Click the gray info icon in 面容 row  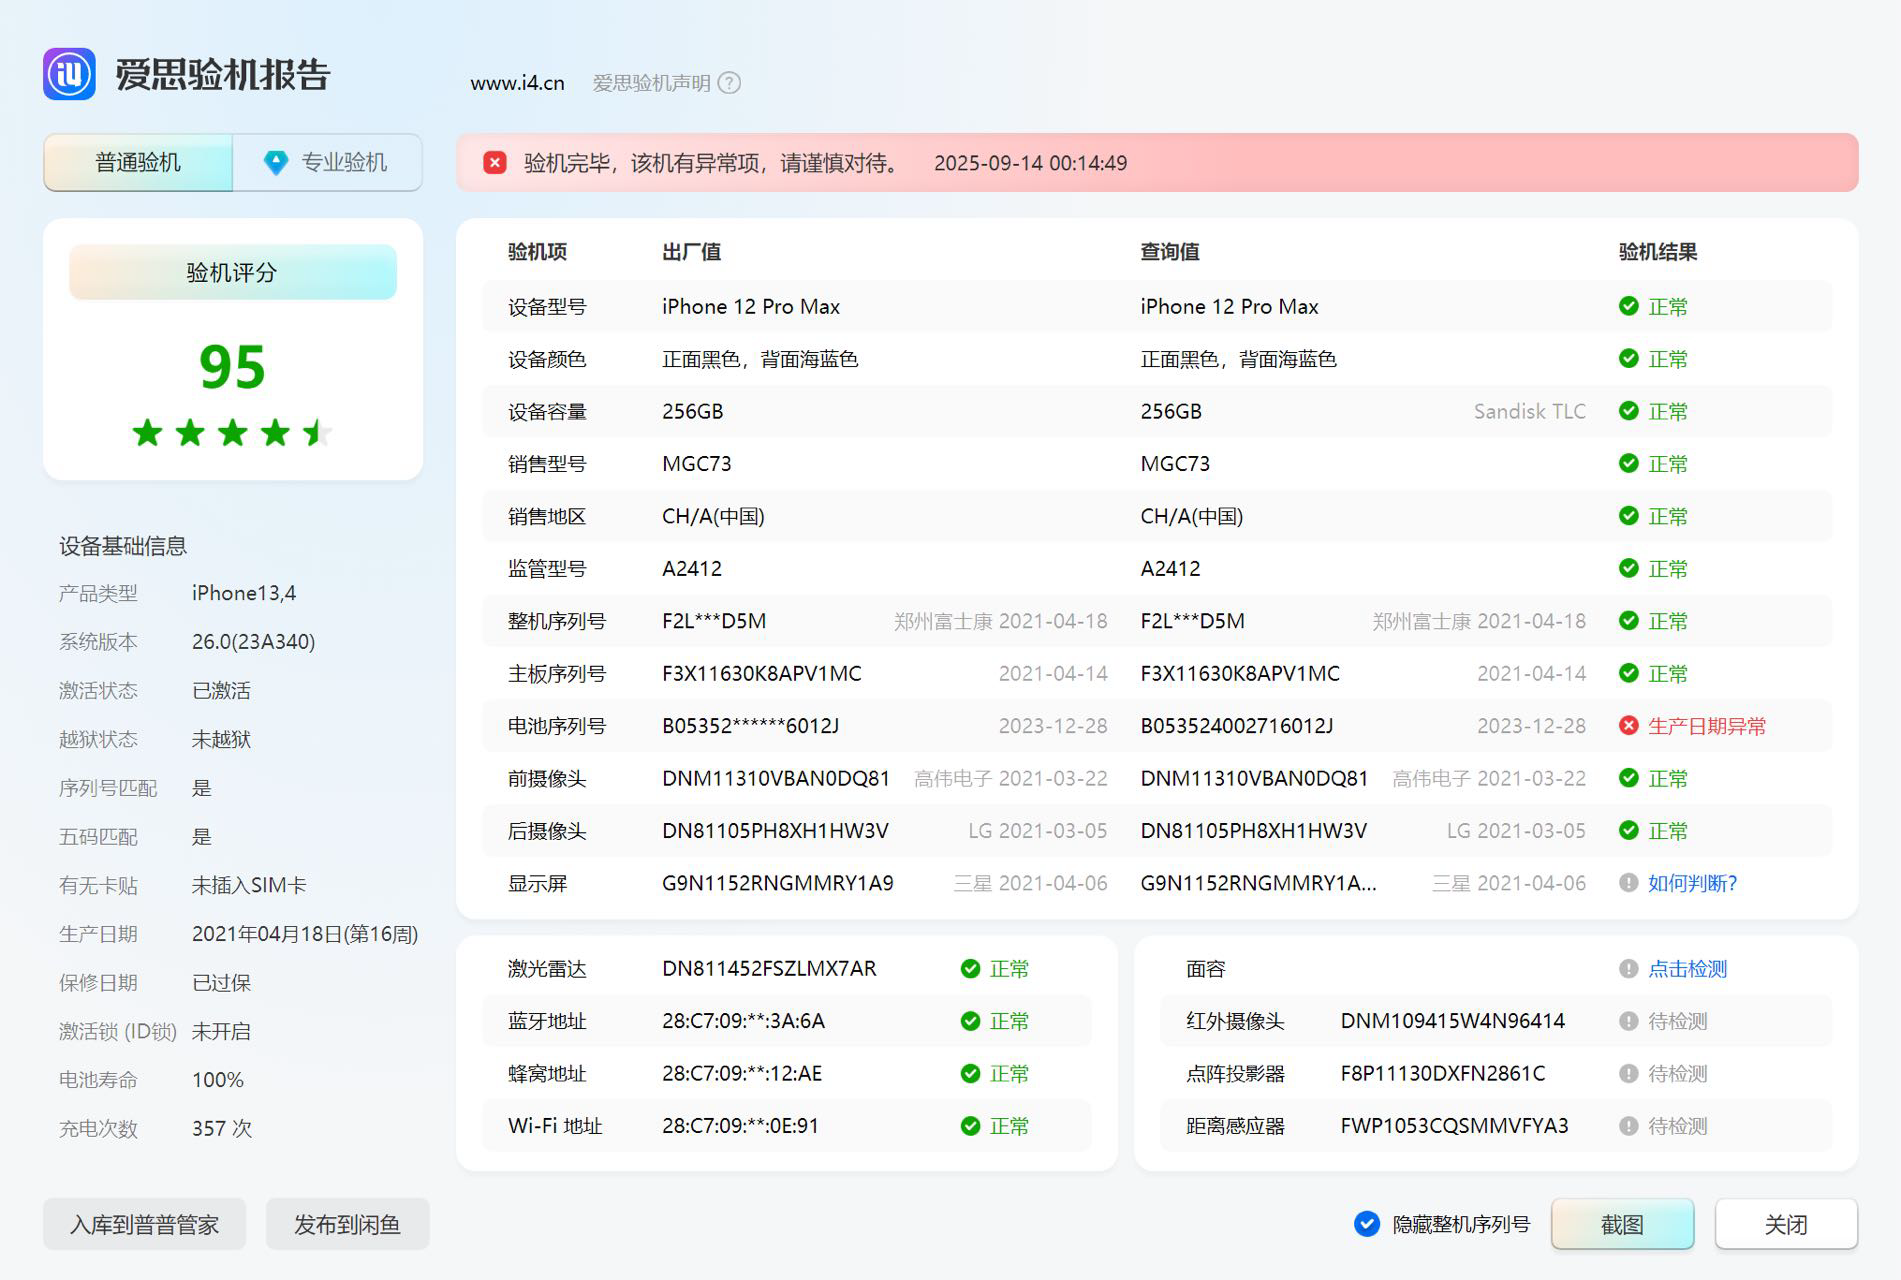pyautogui.click(x=1628, y=968)
